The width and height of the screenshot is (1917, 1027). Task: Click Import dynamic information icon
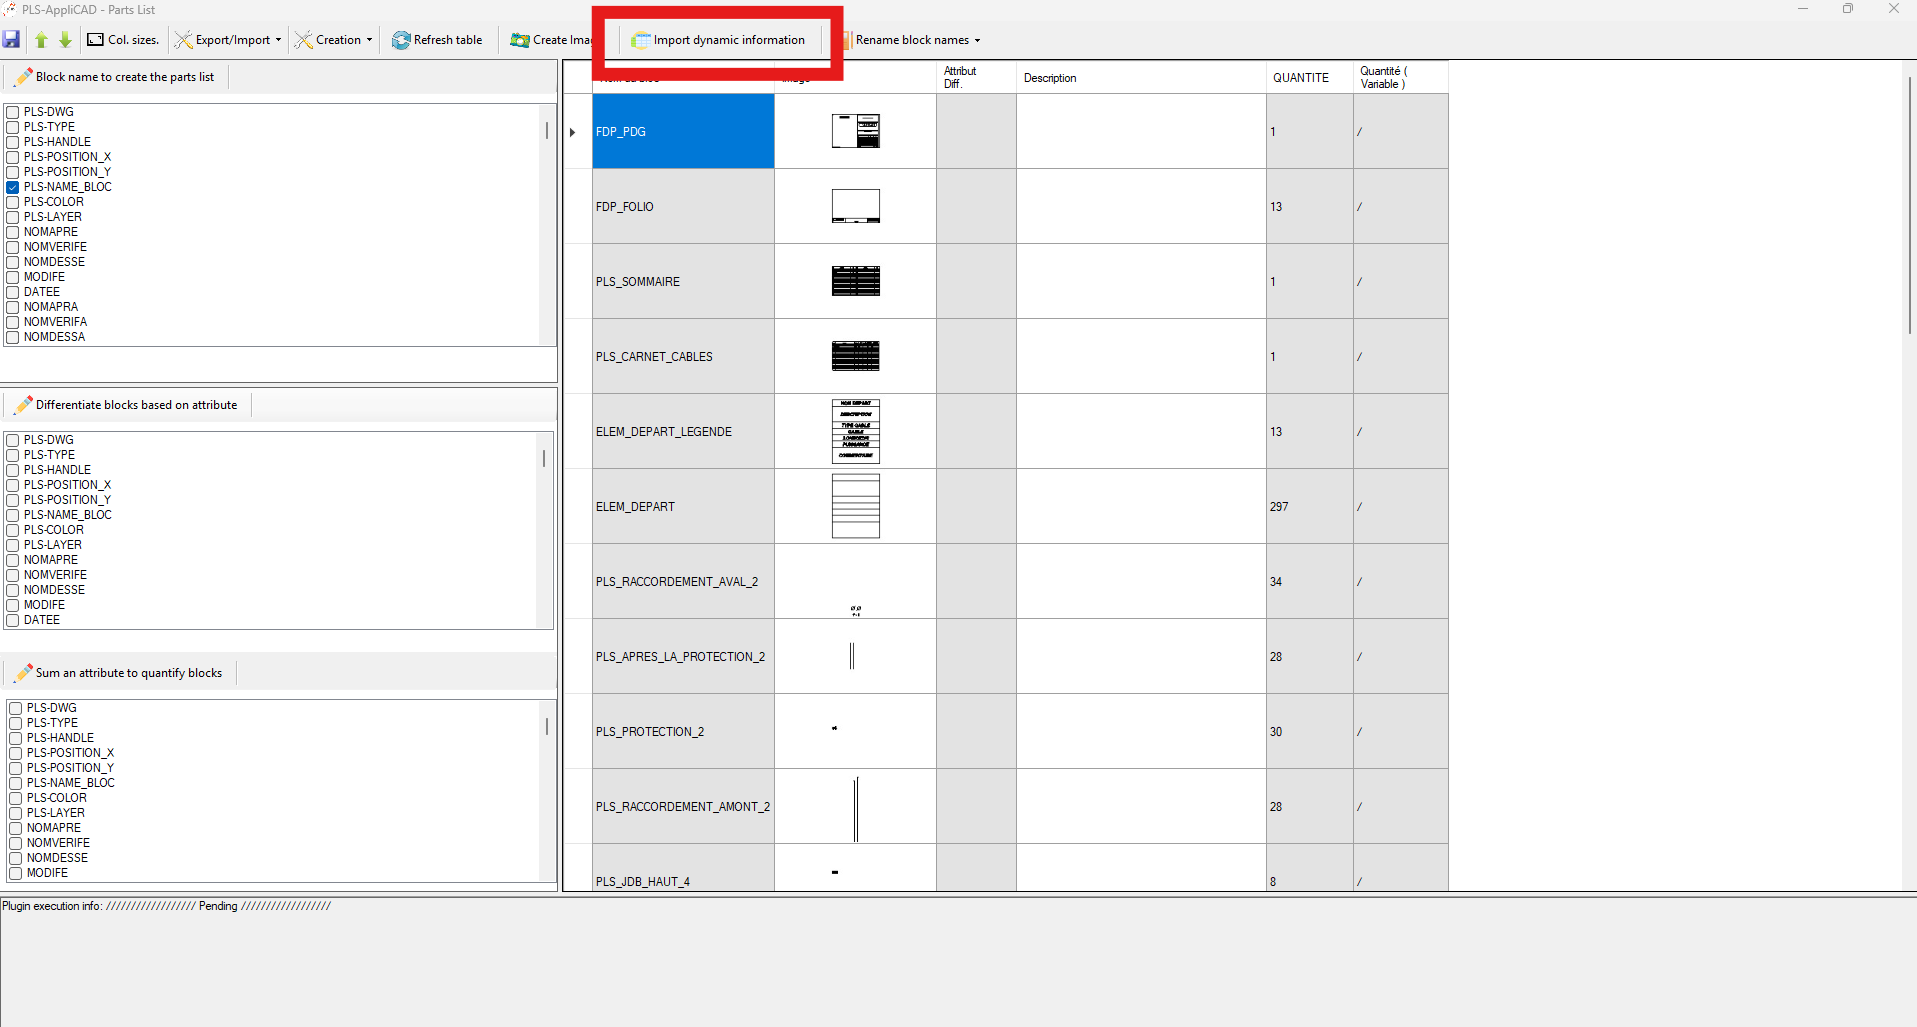tap(641, 40)
